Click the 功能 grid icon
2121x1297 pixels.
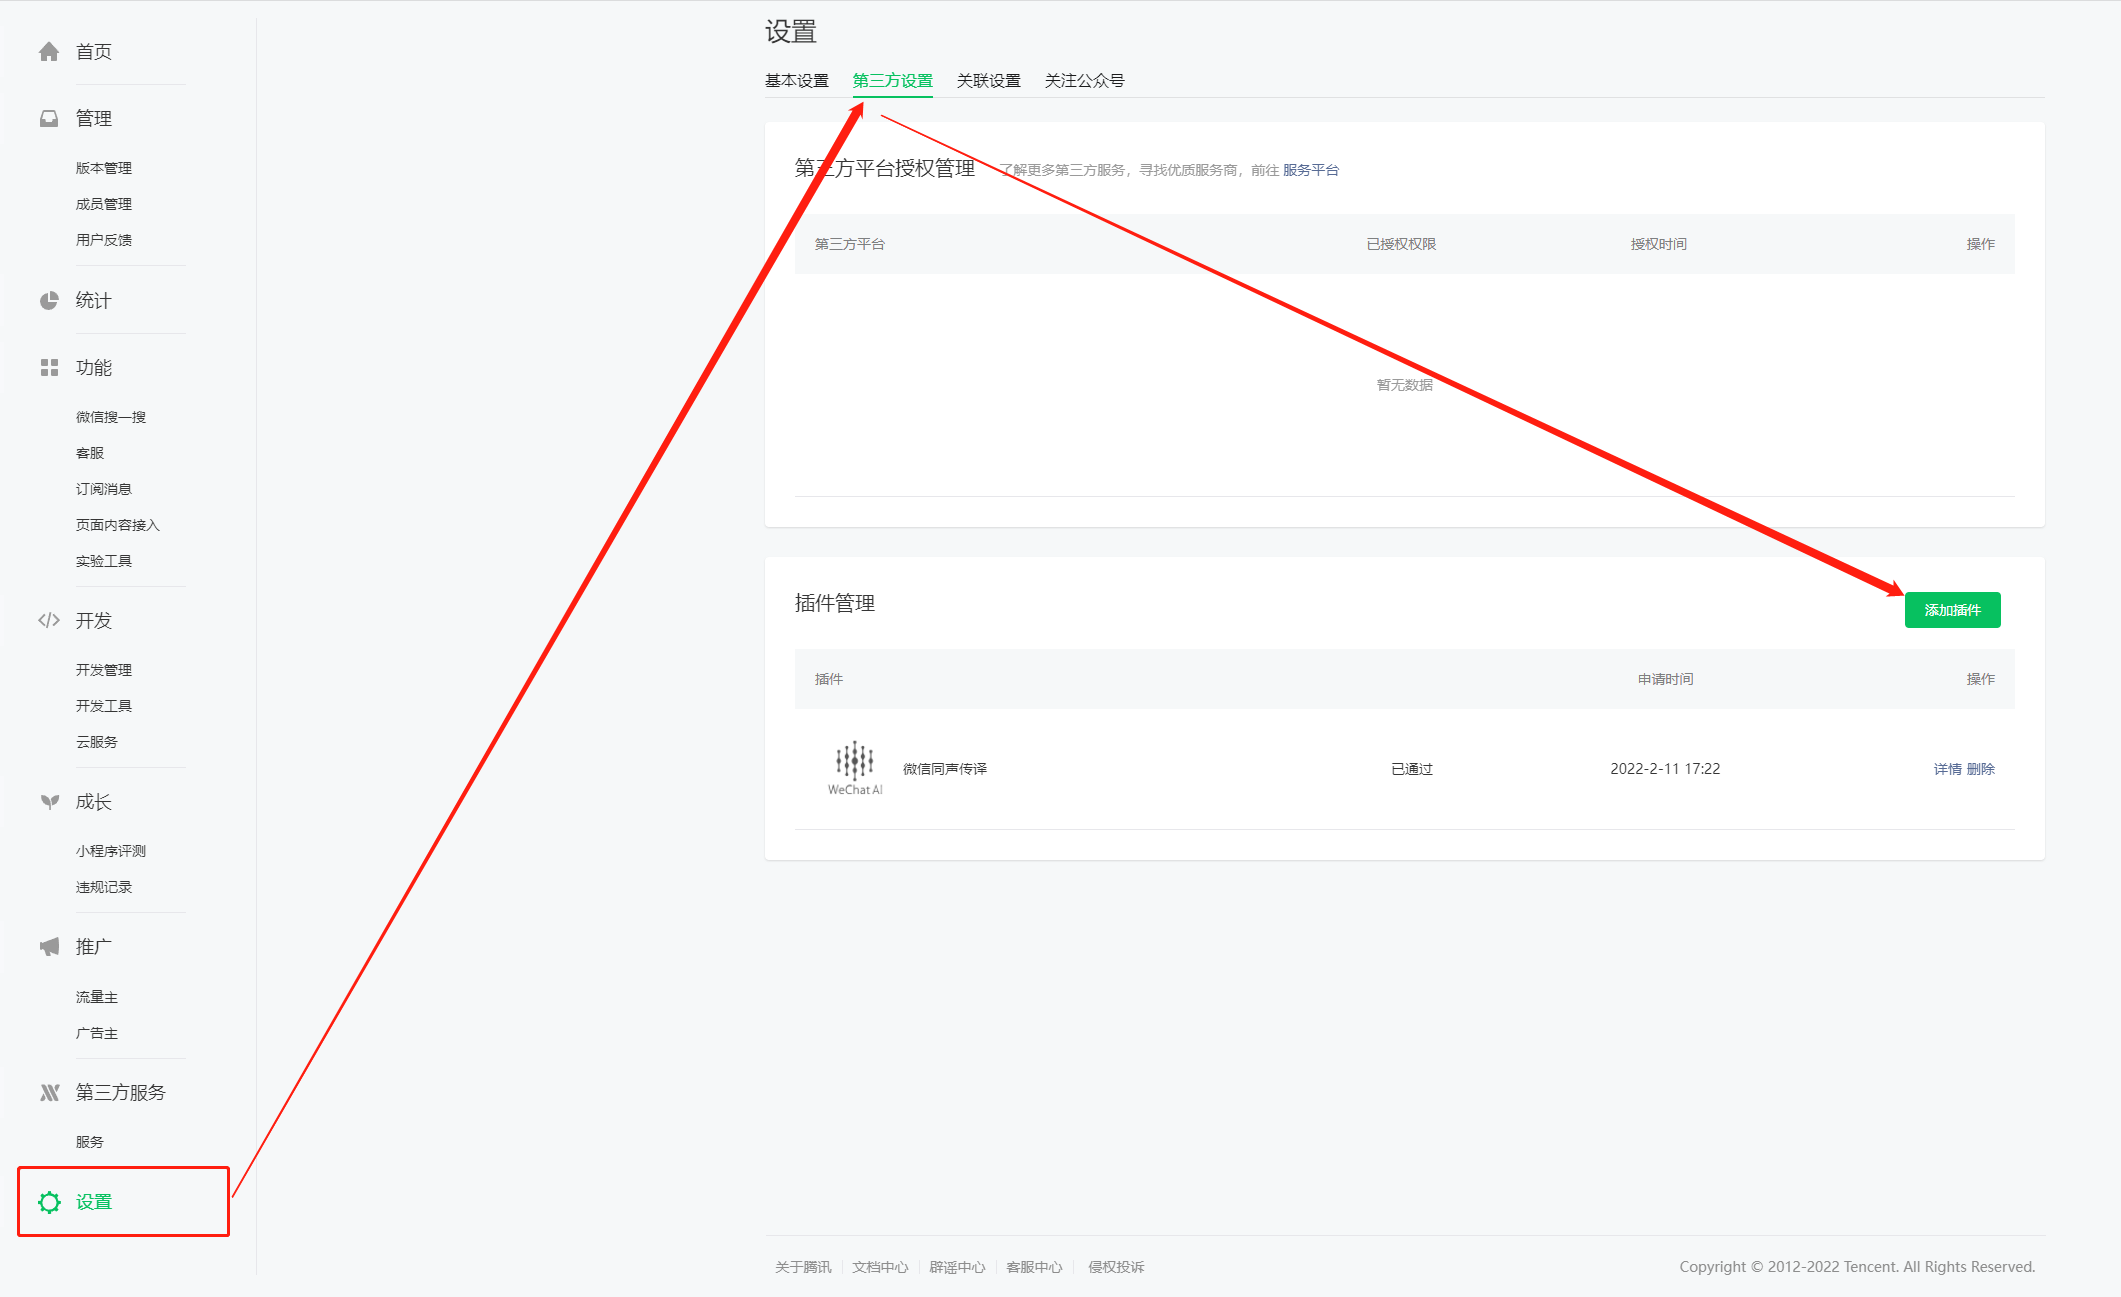point(48,367)
